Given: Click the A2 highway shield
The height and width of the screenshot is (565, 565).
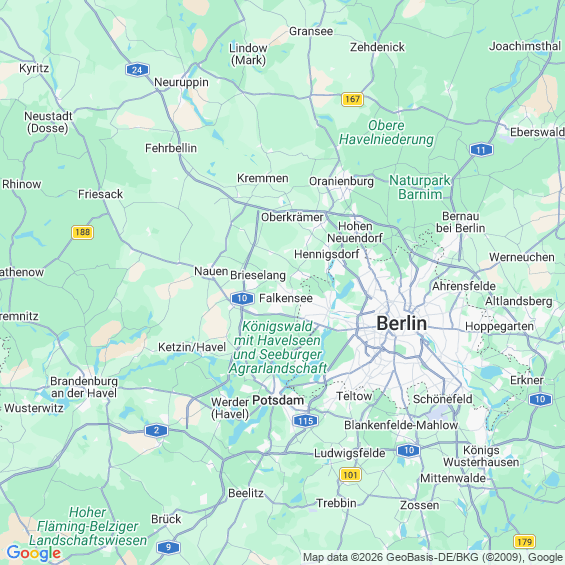Looking at the screenshot, I should [x=156, y=430].
